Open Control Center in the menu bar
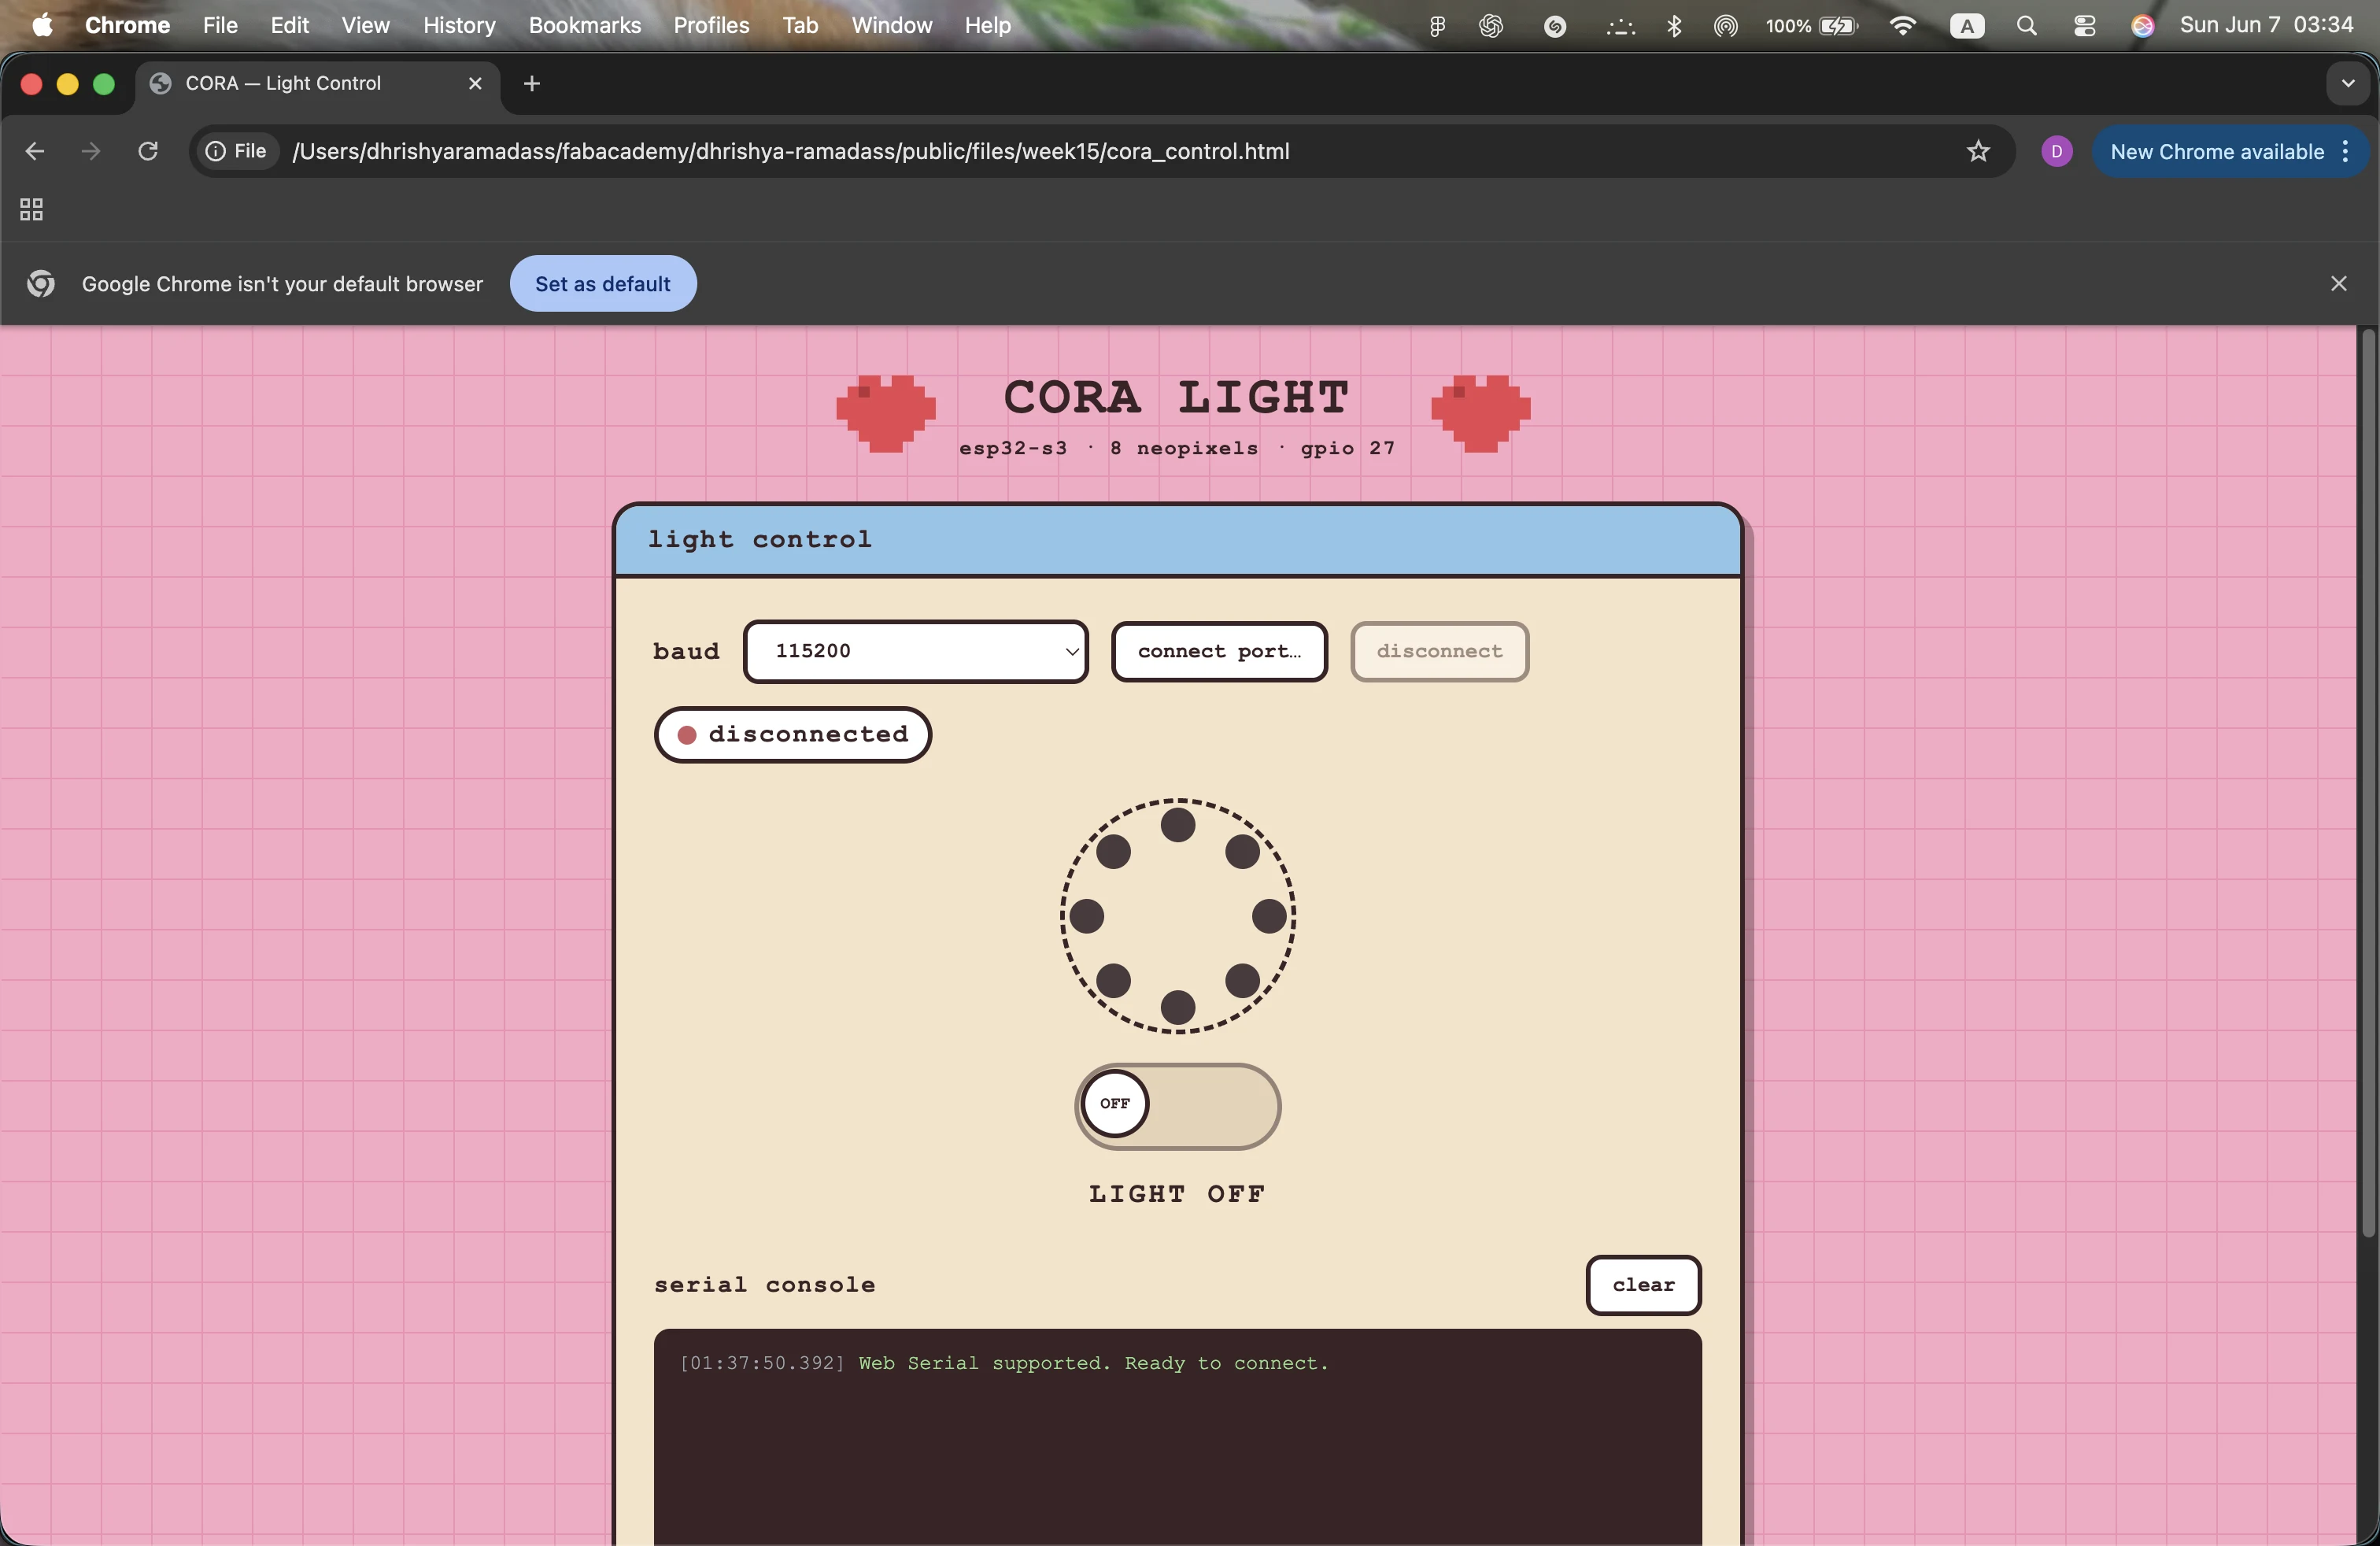The image size is (2380, 1546). [2084, 26]
